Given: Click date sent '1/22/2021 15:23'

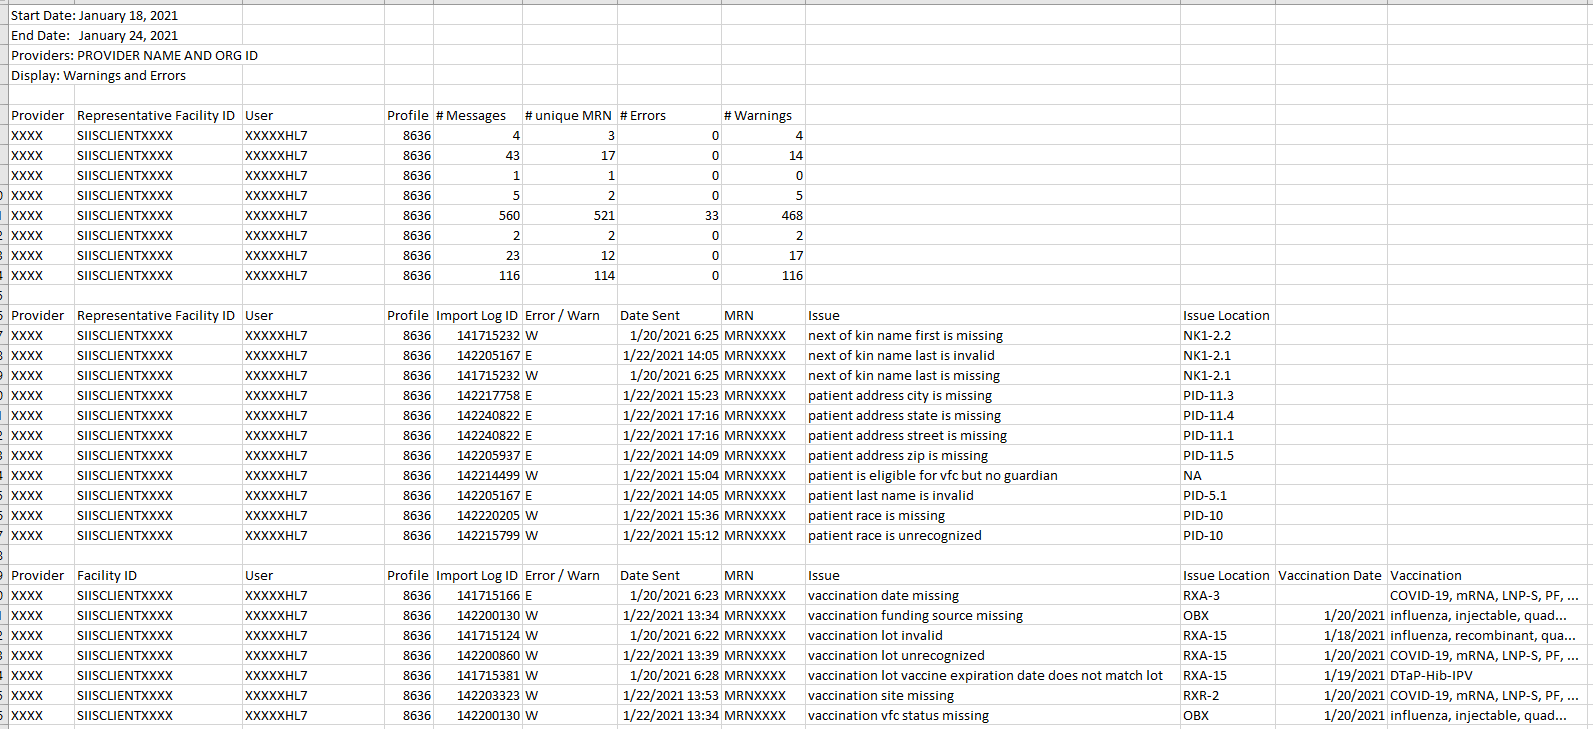Looking at the screenshot, I should point(669,396).
